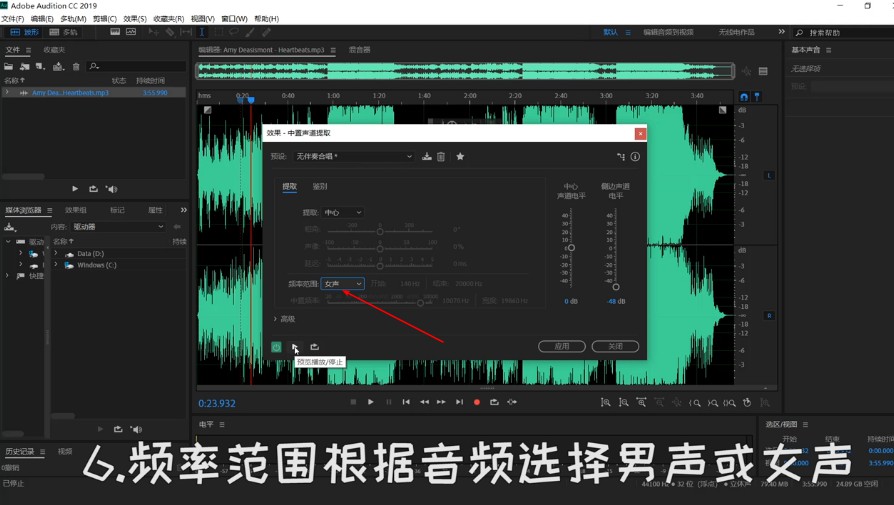Move playhead to previous marker
The image size is (894, 505).
click(406, 402)
